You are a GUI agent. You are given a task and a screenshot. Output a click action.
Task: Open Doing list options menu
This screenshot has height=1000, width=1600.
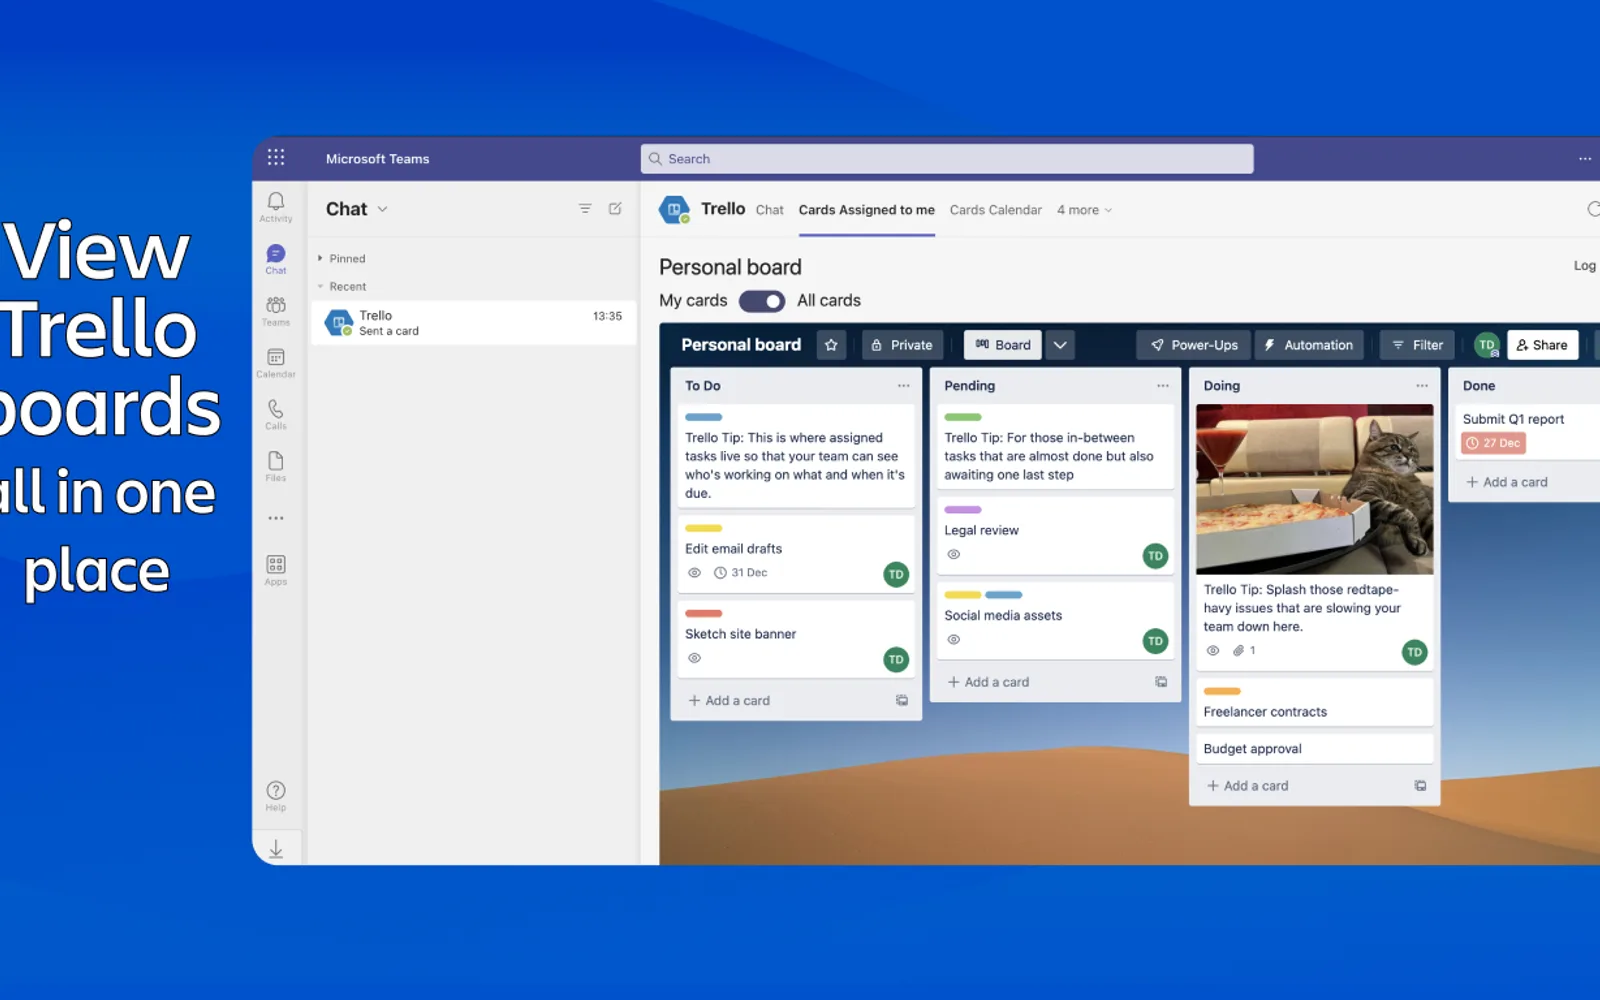coord(1422,386)
